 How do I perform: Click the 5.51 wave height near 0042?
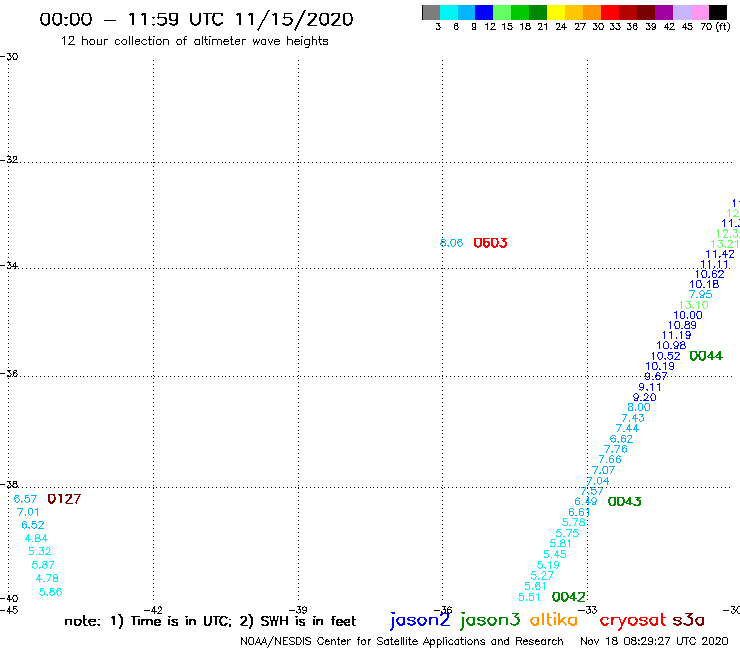[x=529, y=597]
